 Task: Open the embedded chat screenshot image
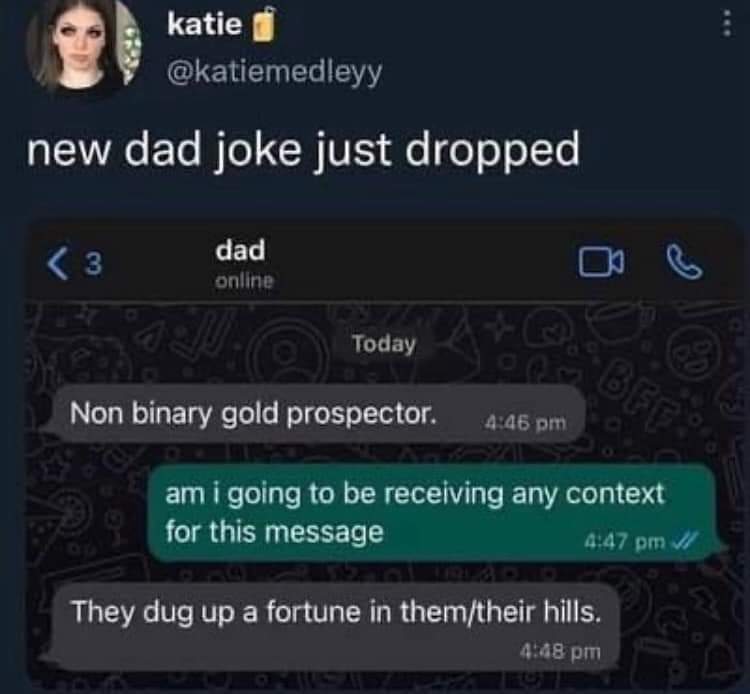coord(386,454)
